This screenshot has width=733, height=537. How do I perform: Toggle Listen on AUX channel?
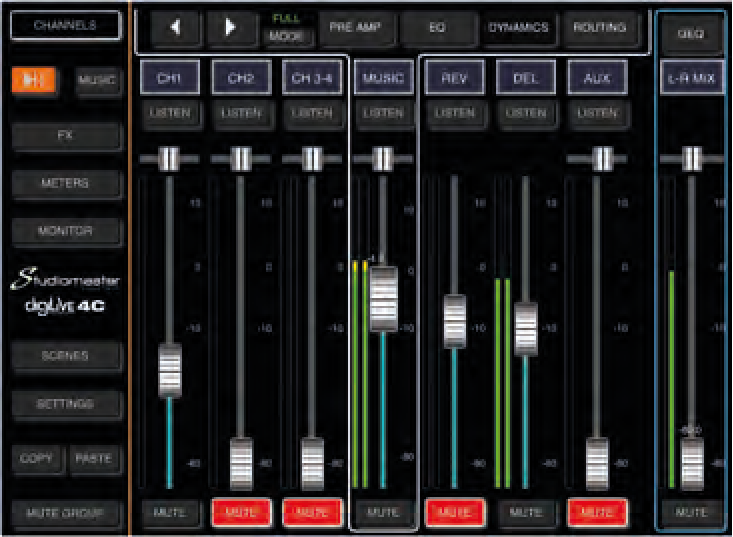pyautogui.click(x=597, y=113)
